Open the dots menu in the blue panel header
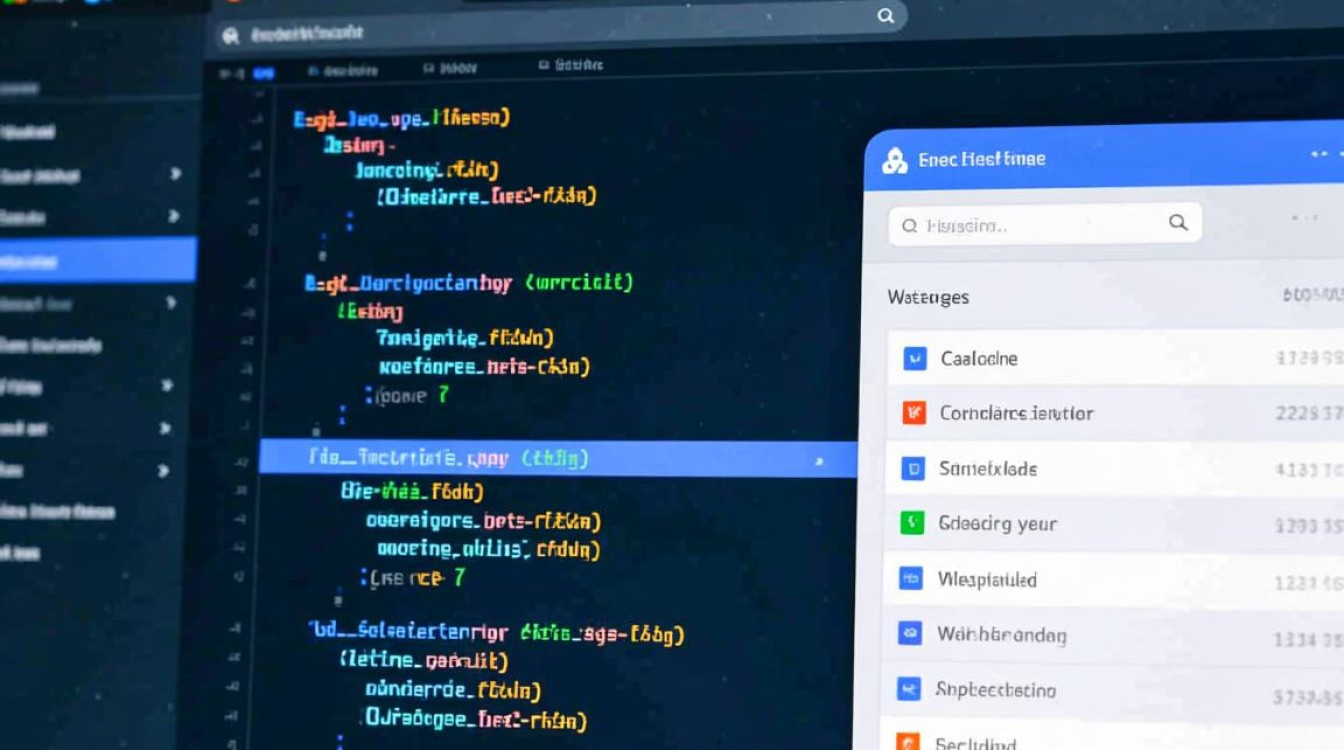 (x=1320, y=155)
